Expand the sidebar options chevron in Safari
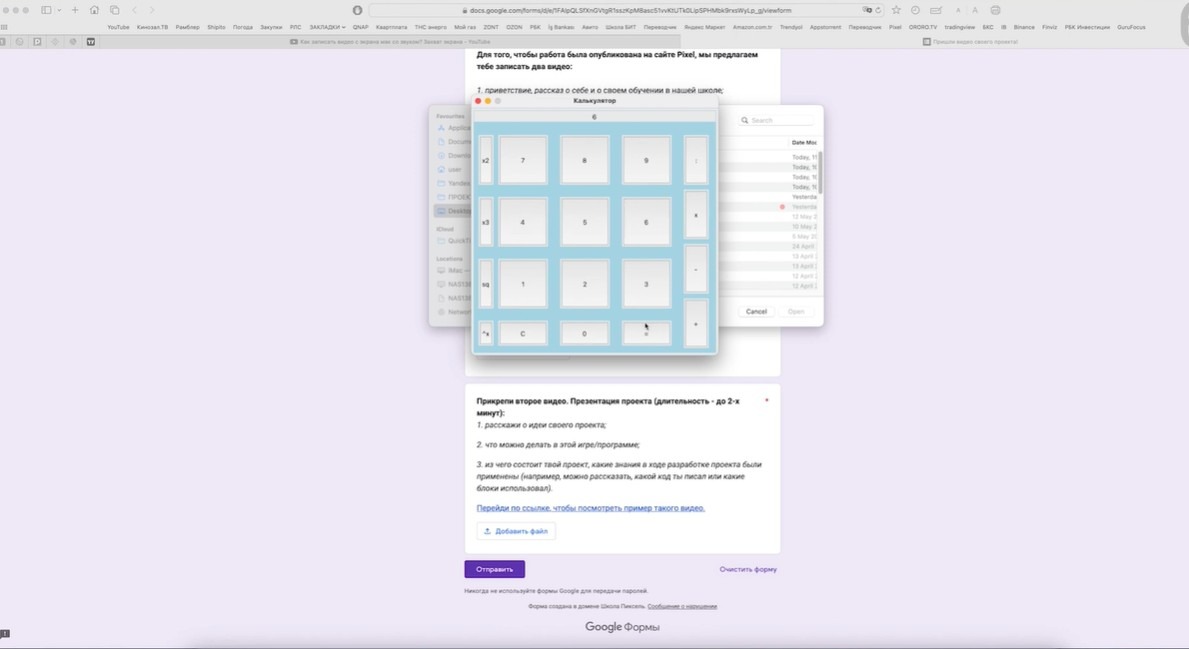Screen dimensions: 1189x649 click(59, 10)
